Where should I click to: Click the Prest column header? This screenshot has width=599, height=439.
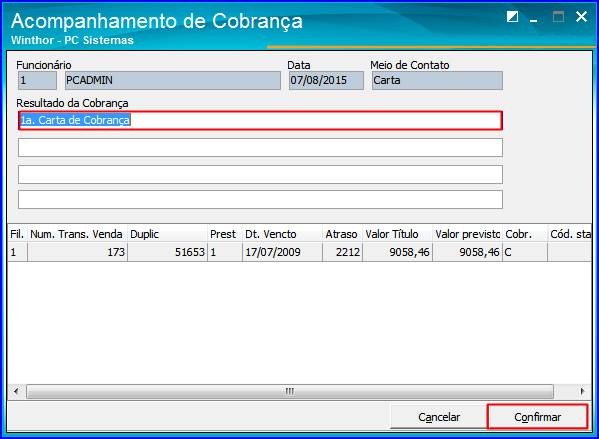(x=225, y=234)
